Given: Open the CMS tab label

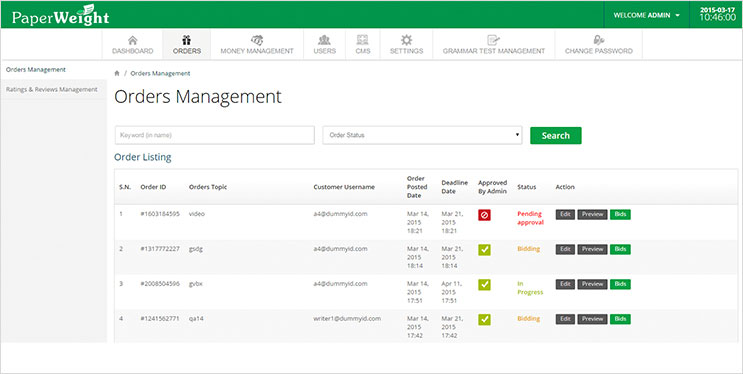Looking at the screenshot, I should [x=362, y=51].
